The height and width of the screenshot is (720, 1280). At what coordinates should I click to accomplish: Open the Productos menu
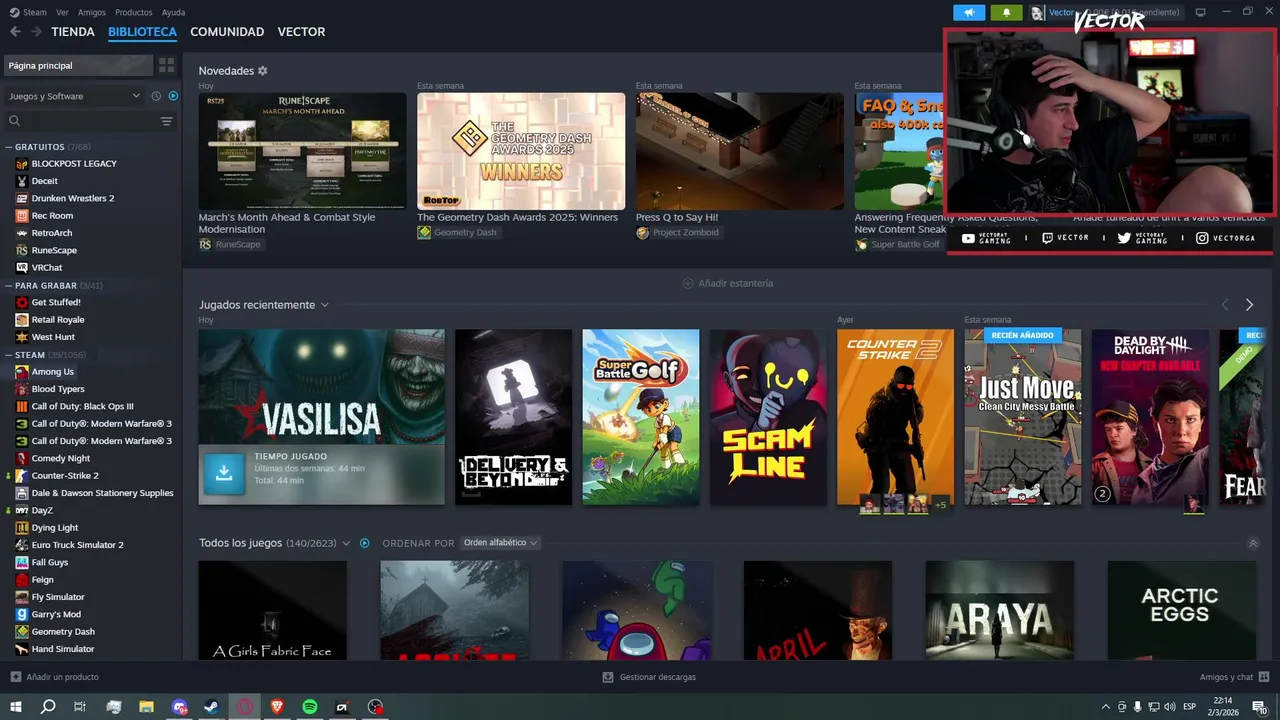[x=134, y=12]
